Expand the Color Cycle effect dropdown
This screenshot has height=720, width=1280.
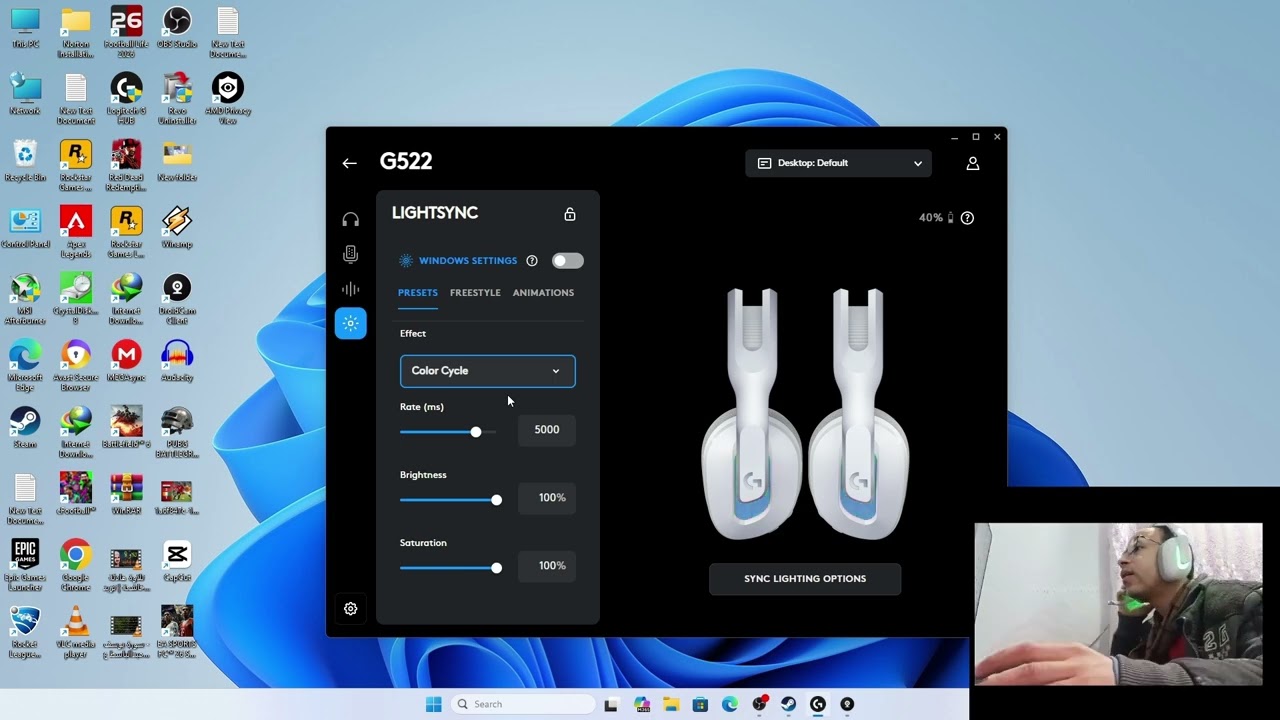pos(488,371)
